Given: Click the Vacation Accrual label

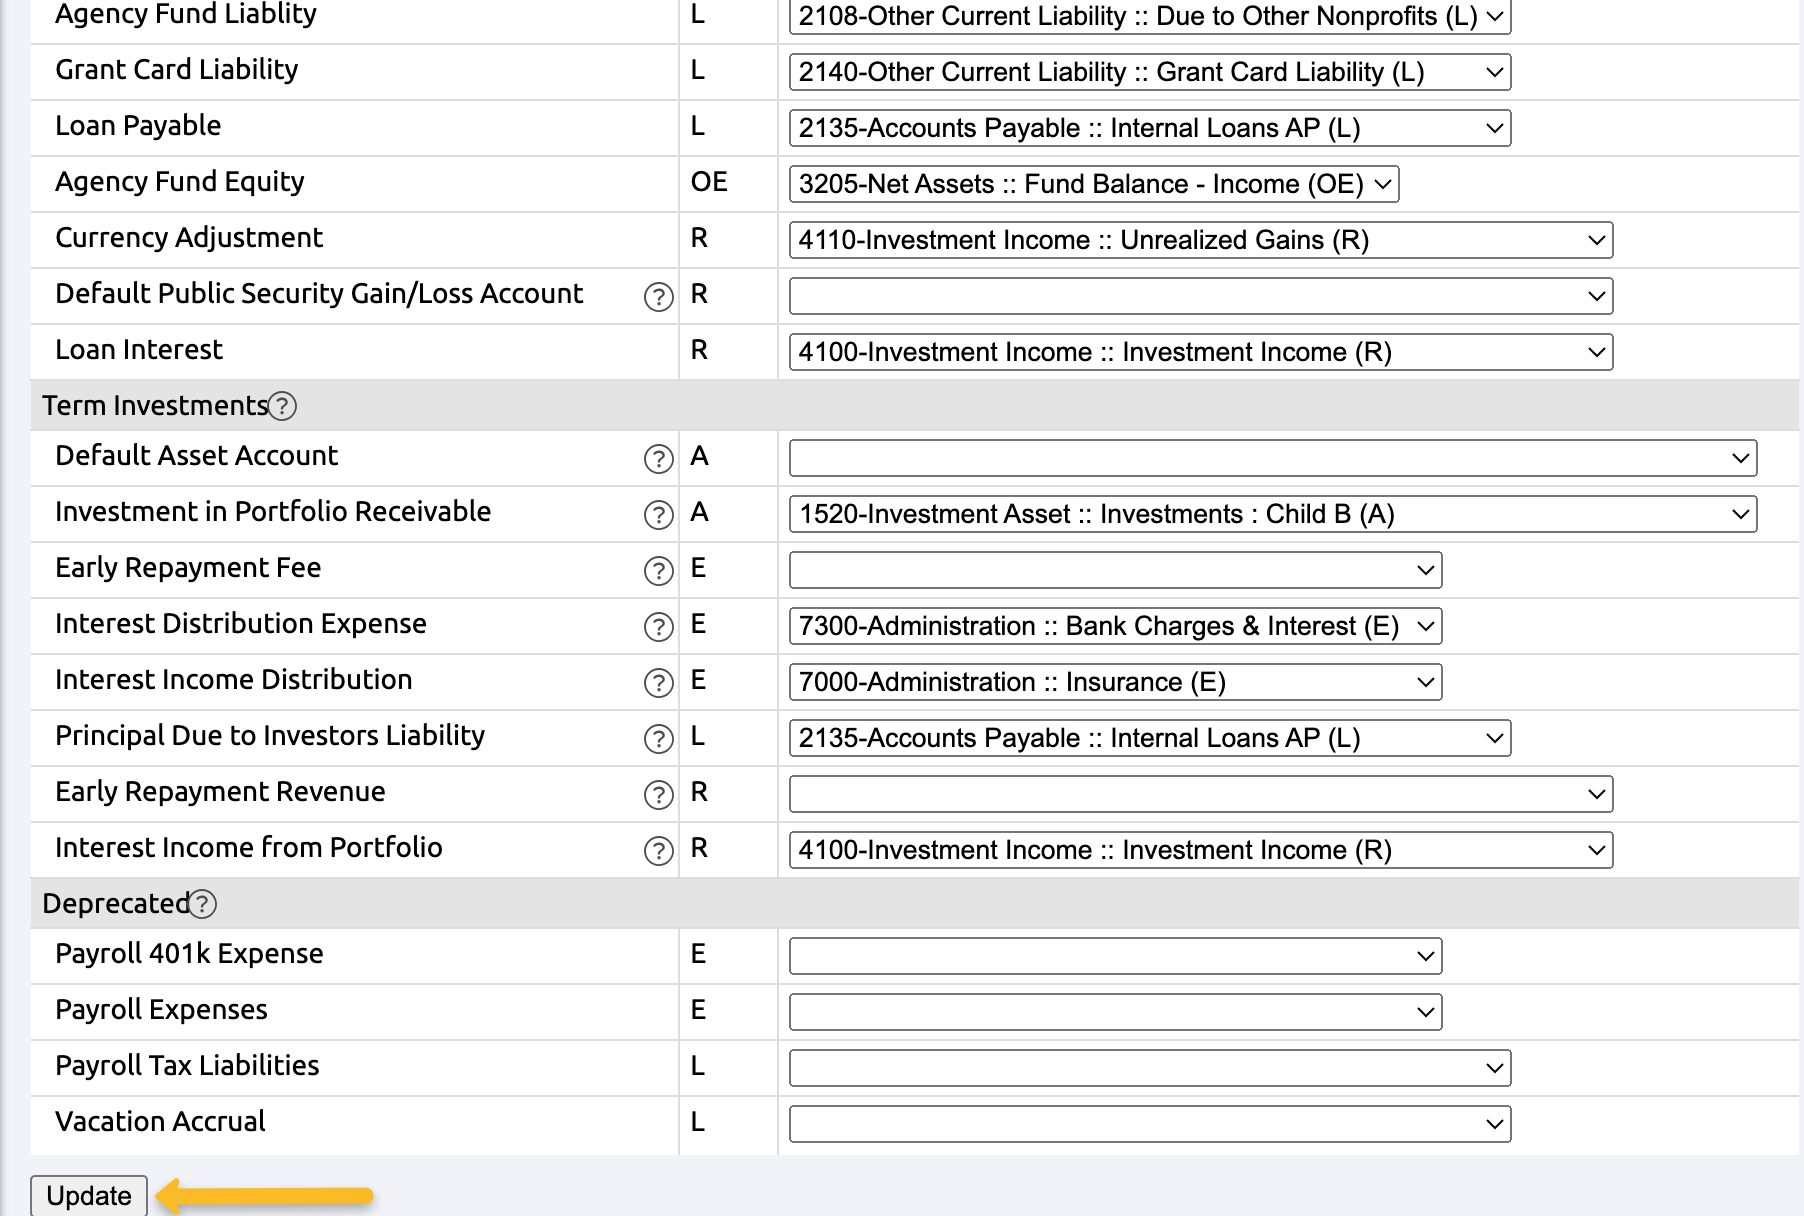Looking at the screenshot, I should coord(160,1122).
